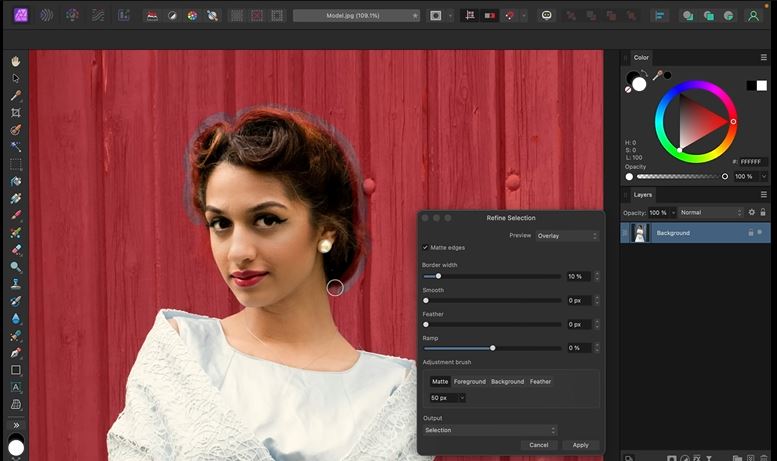Select the Selection Brush tool
The image size is (777, 461).
click(x=16, y=130)
